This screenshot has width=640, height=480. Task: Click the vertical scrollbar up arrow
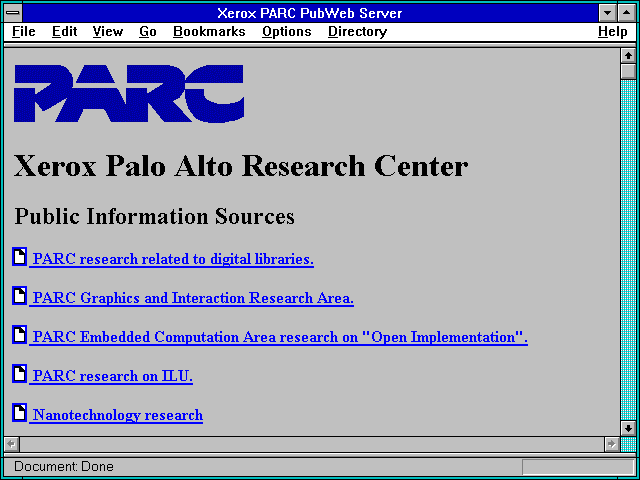click(x=628, y=56)
